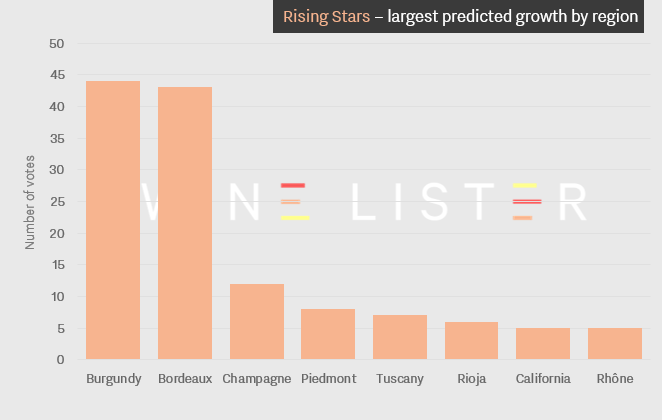Viewport: 662px width, 420px height.
Task: Click the Tuscany axis label
Action: (x=400, y=379)
